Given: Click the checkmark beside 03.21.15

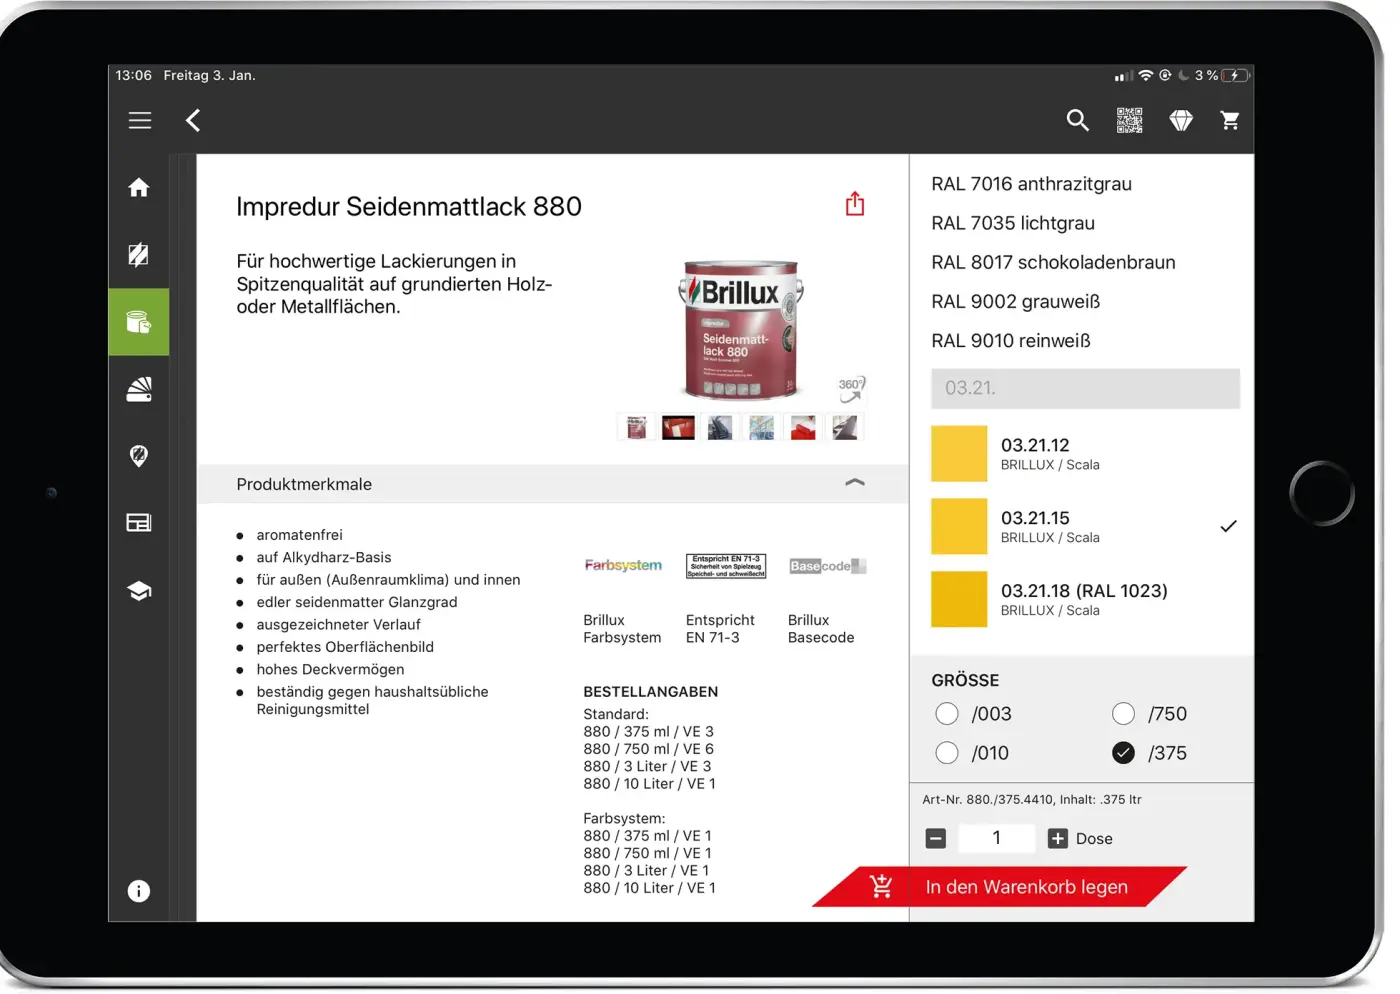Looking at the screenshot, I should pyautogui.click(x=1229, y=526).
